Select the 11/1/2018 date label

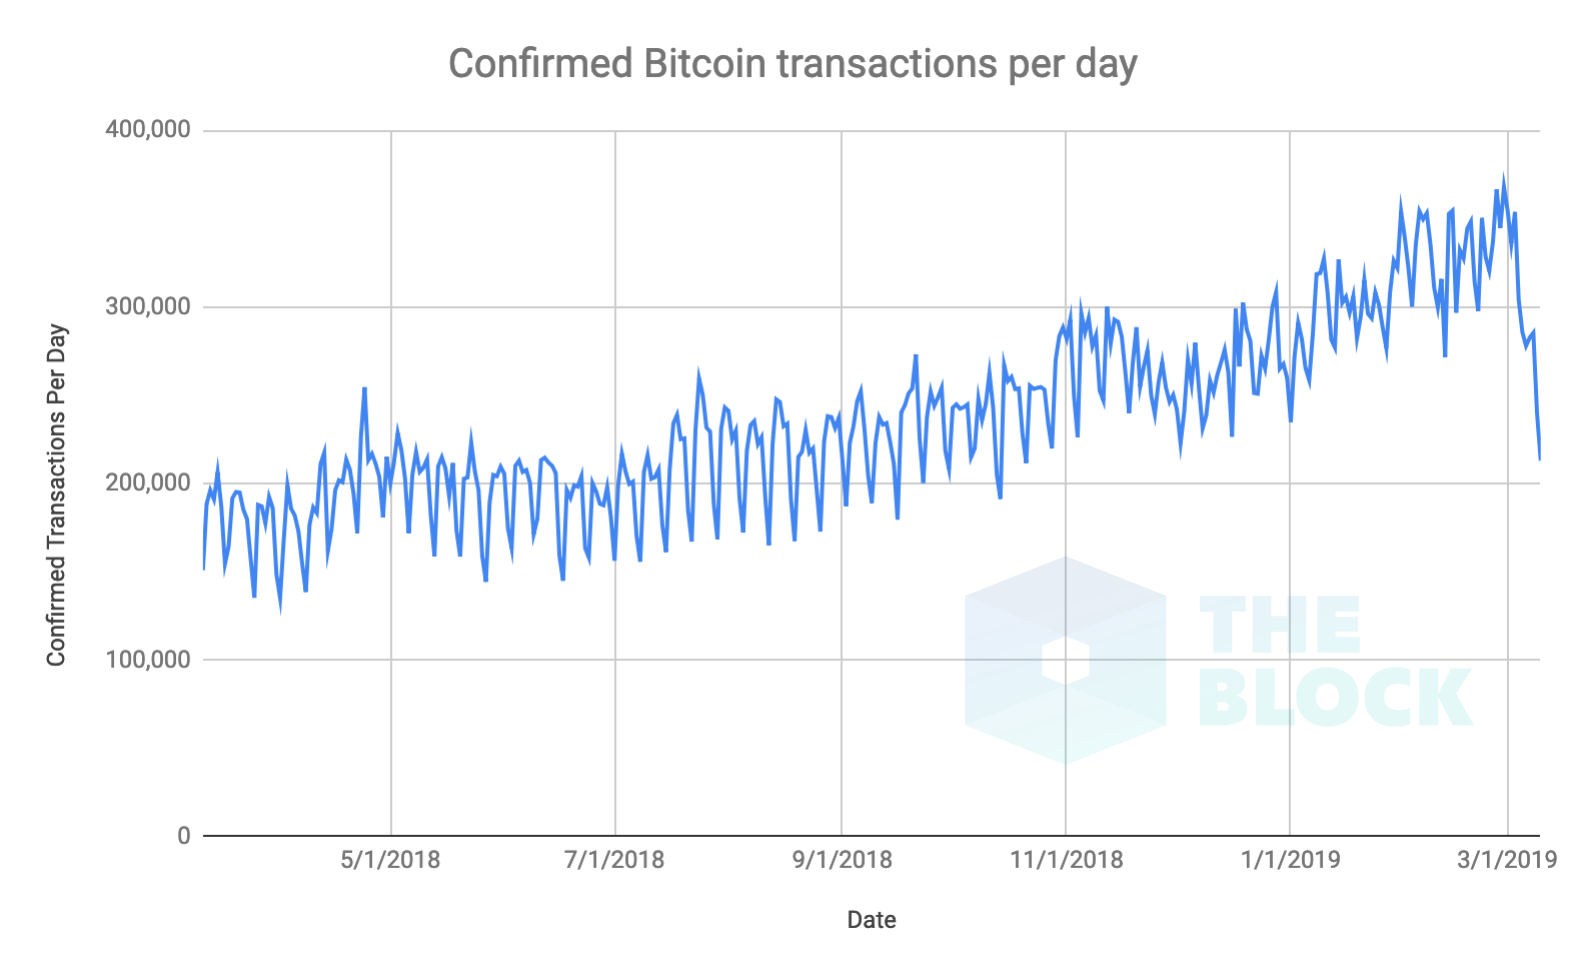coord(1066,860)
